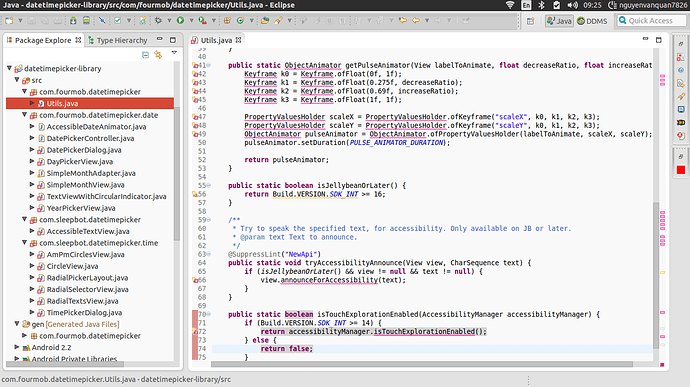Toggle folding of comment at line 59
Viewport: 690px width, 387px height.
coord(209,220)
